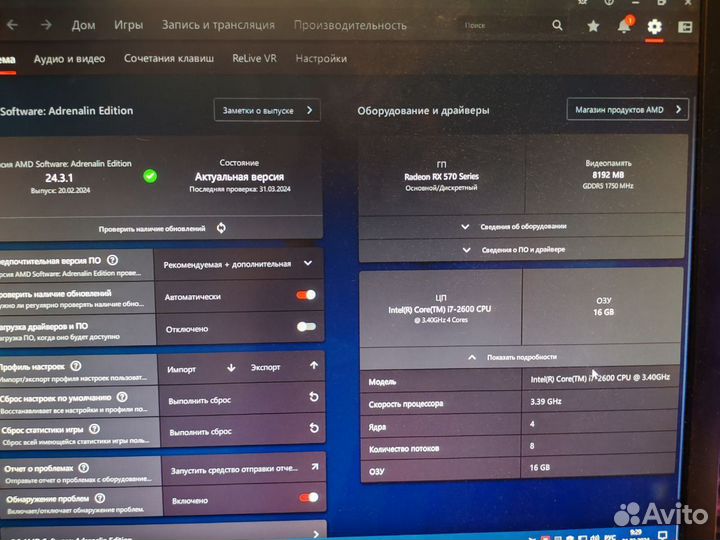This screenshot has width=720, height=540.
Task: Click Импорт profile button
Action: [182, 369]
